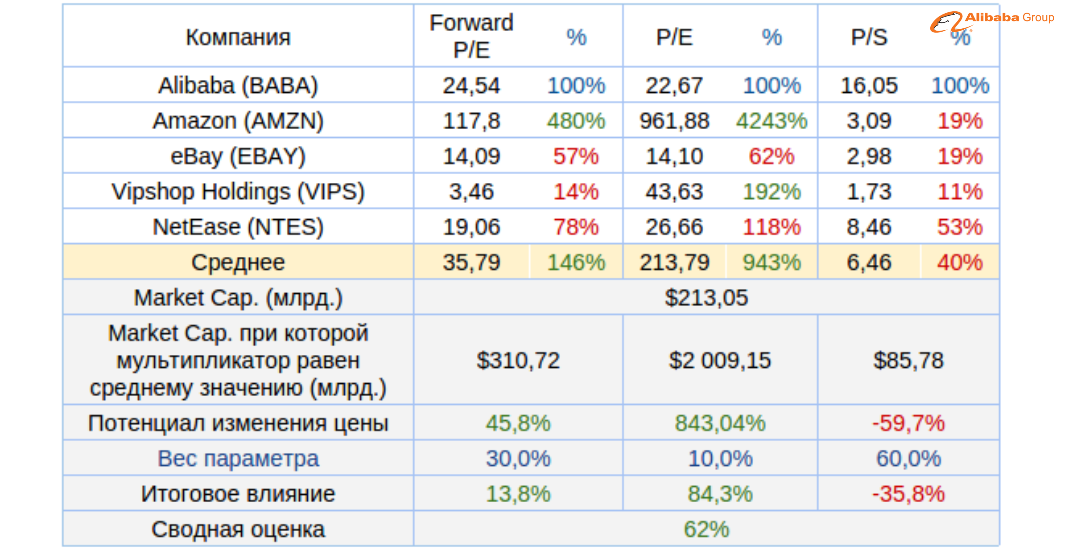The height and width of the screenshot is (553, 1065).
Task: Click the Alibaba Group logo
Action: click(x=993, y=20)
